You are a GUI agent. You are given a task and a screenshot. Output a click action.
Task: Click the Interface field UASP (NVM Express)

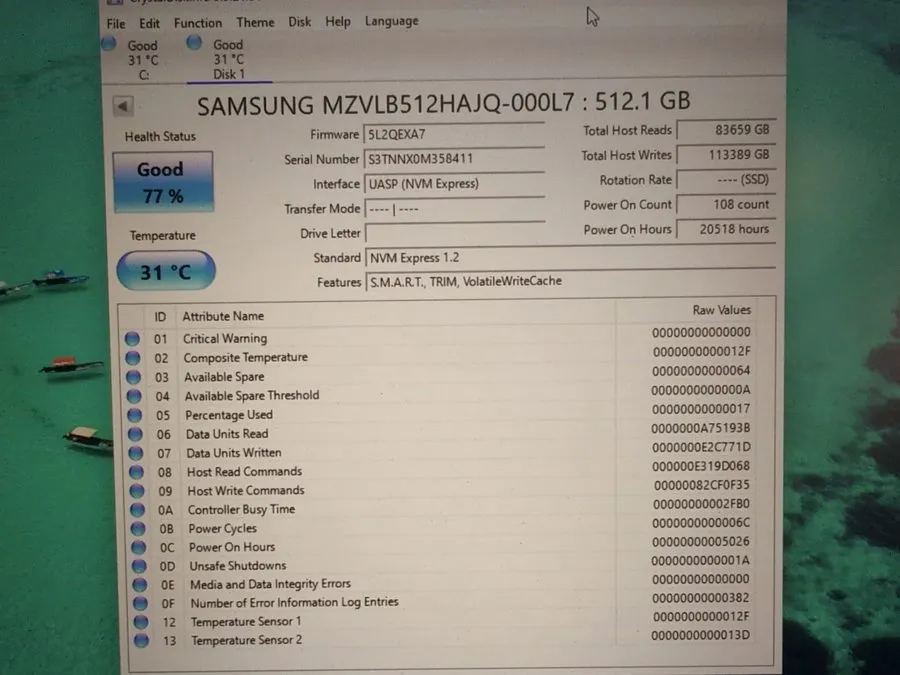pos(454,184)
